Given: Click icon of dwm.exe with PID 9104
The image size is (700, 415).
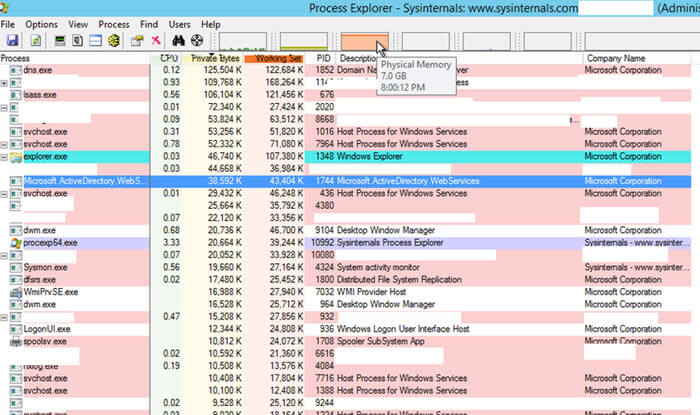Looking at the screenshot, I should pyautogui.click(x=16, y=230).
